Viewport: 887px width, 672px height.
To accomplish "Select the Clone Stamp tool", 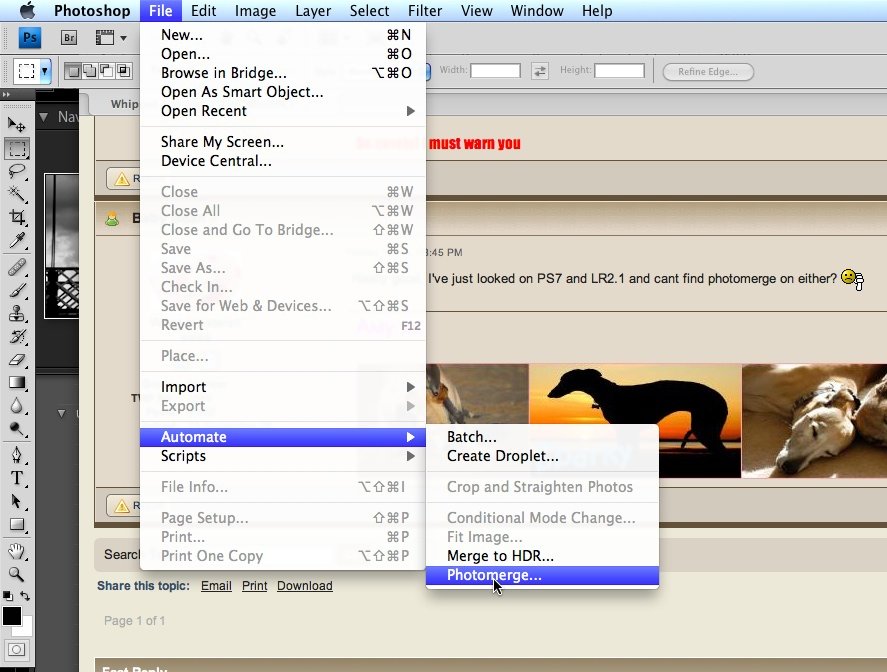I will point(16,313).
